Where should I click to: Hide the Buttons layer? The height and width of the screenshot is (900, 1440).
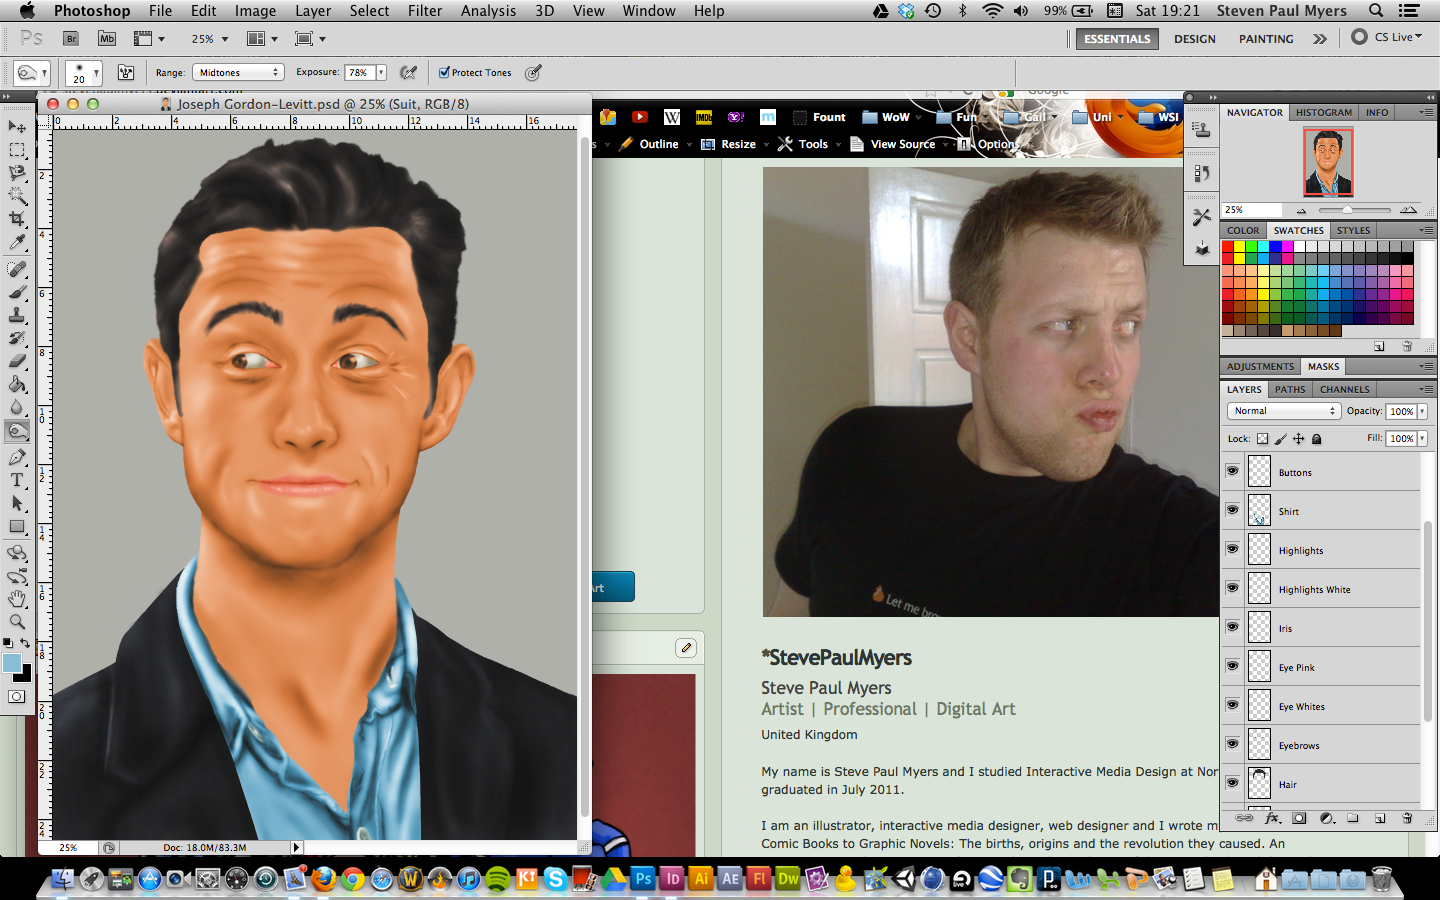tap(1232, 471)
